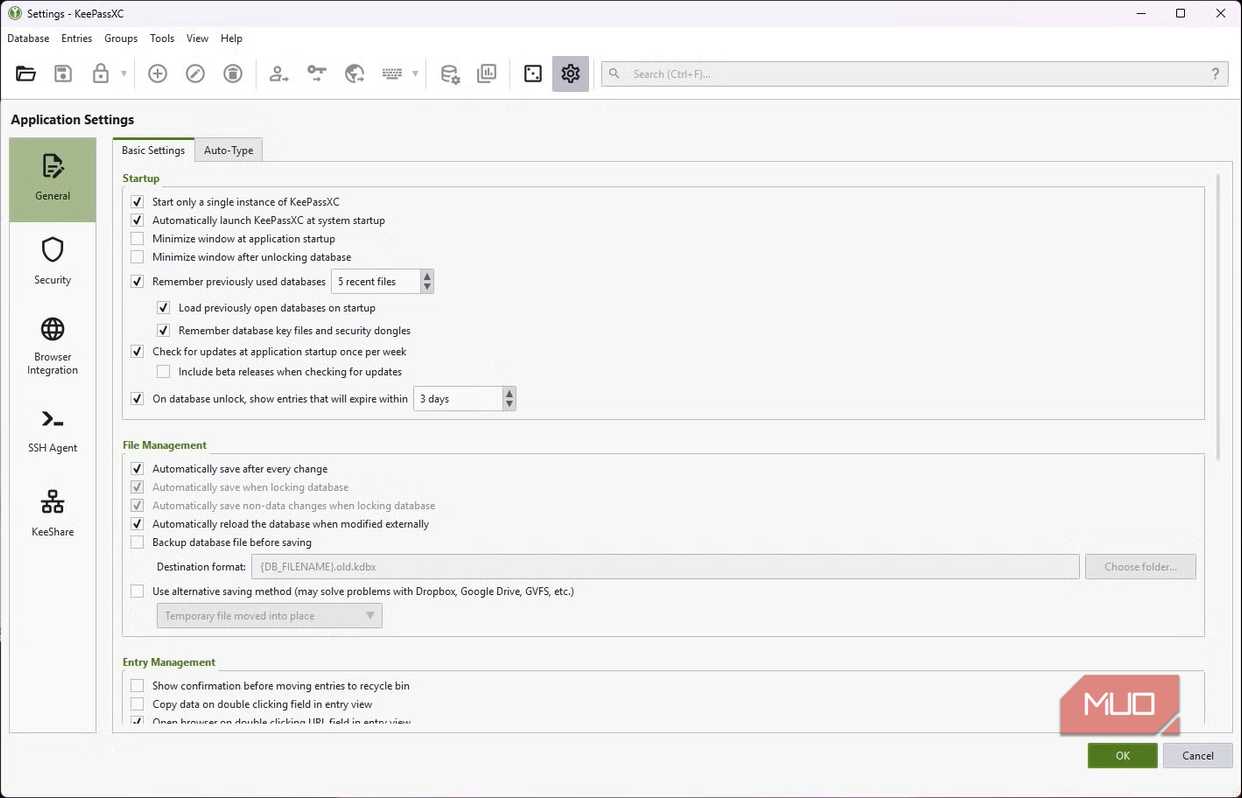
Task: Click the Save database toolbar icon
Action: tap(63, 73)
